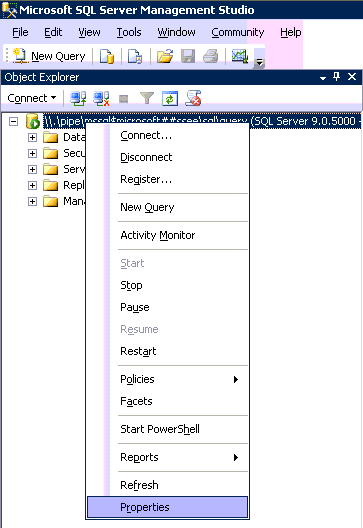Click the Print icon in toolbar
The width and height of the screenshot is (363, 528).
210,56
